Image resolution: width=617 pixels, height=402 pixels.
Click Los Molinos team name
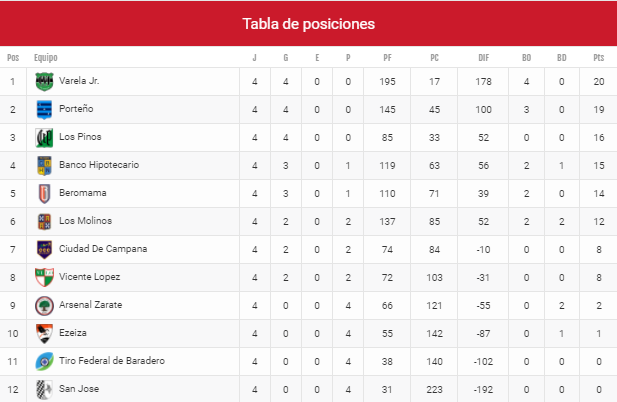pos(85,221)
